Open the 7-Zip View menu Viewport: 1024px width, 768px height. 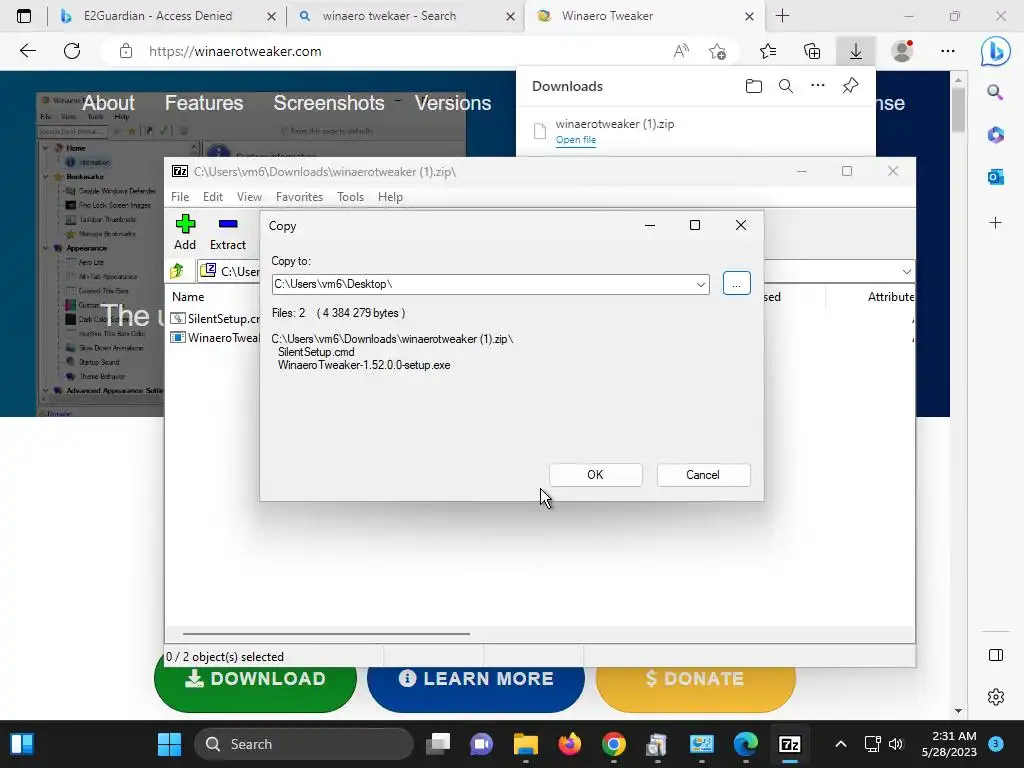249,197
